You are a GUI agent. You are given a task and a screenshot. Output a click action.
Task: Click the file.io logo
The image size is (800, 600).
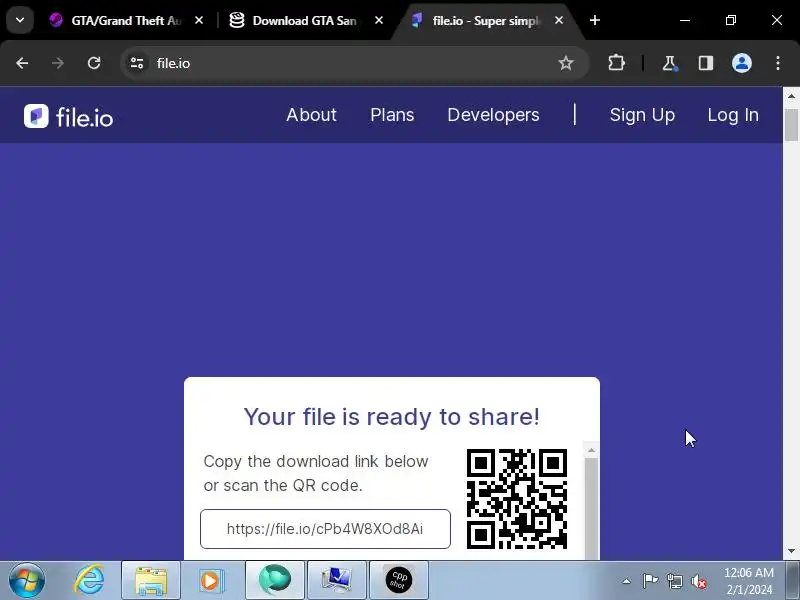(68, 116)
